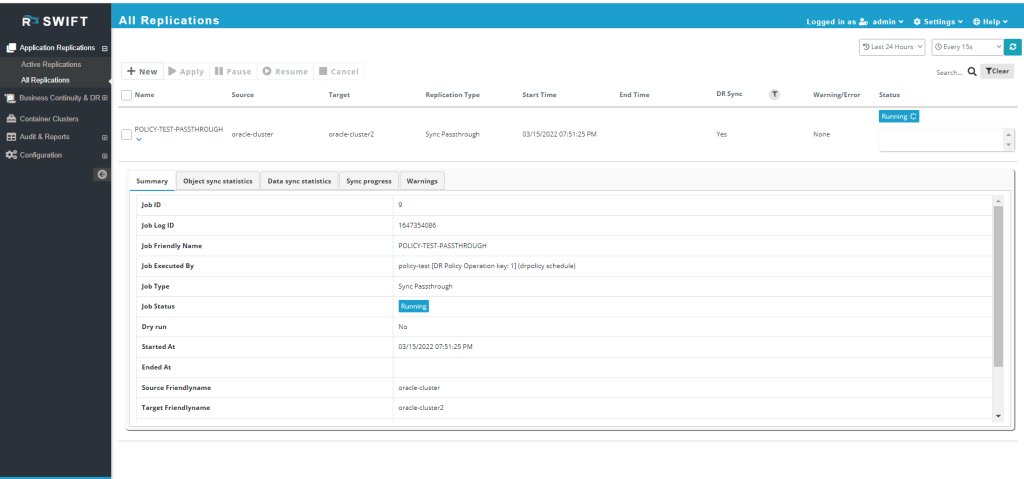The width and height of the screenshot is (1024, 479).
Task: Open the Data sync statistics tab
Action: tap(299, 181)
